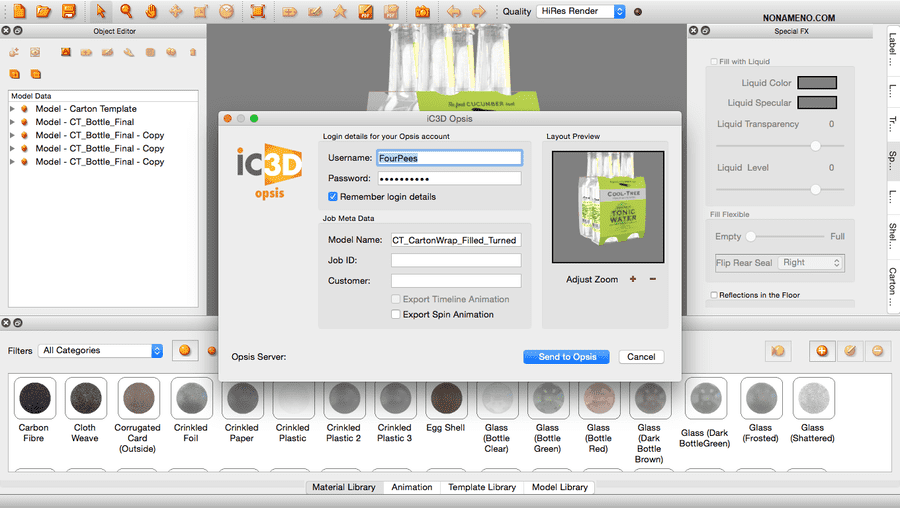Click the New Document toolbar icon
The width and height of the screenshot is (900, 508).
coord(20,12)
